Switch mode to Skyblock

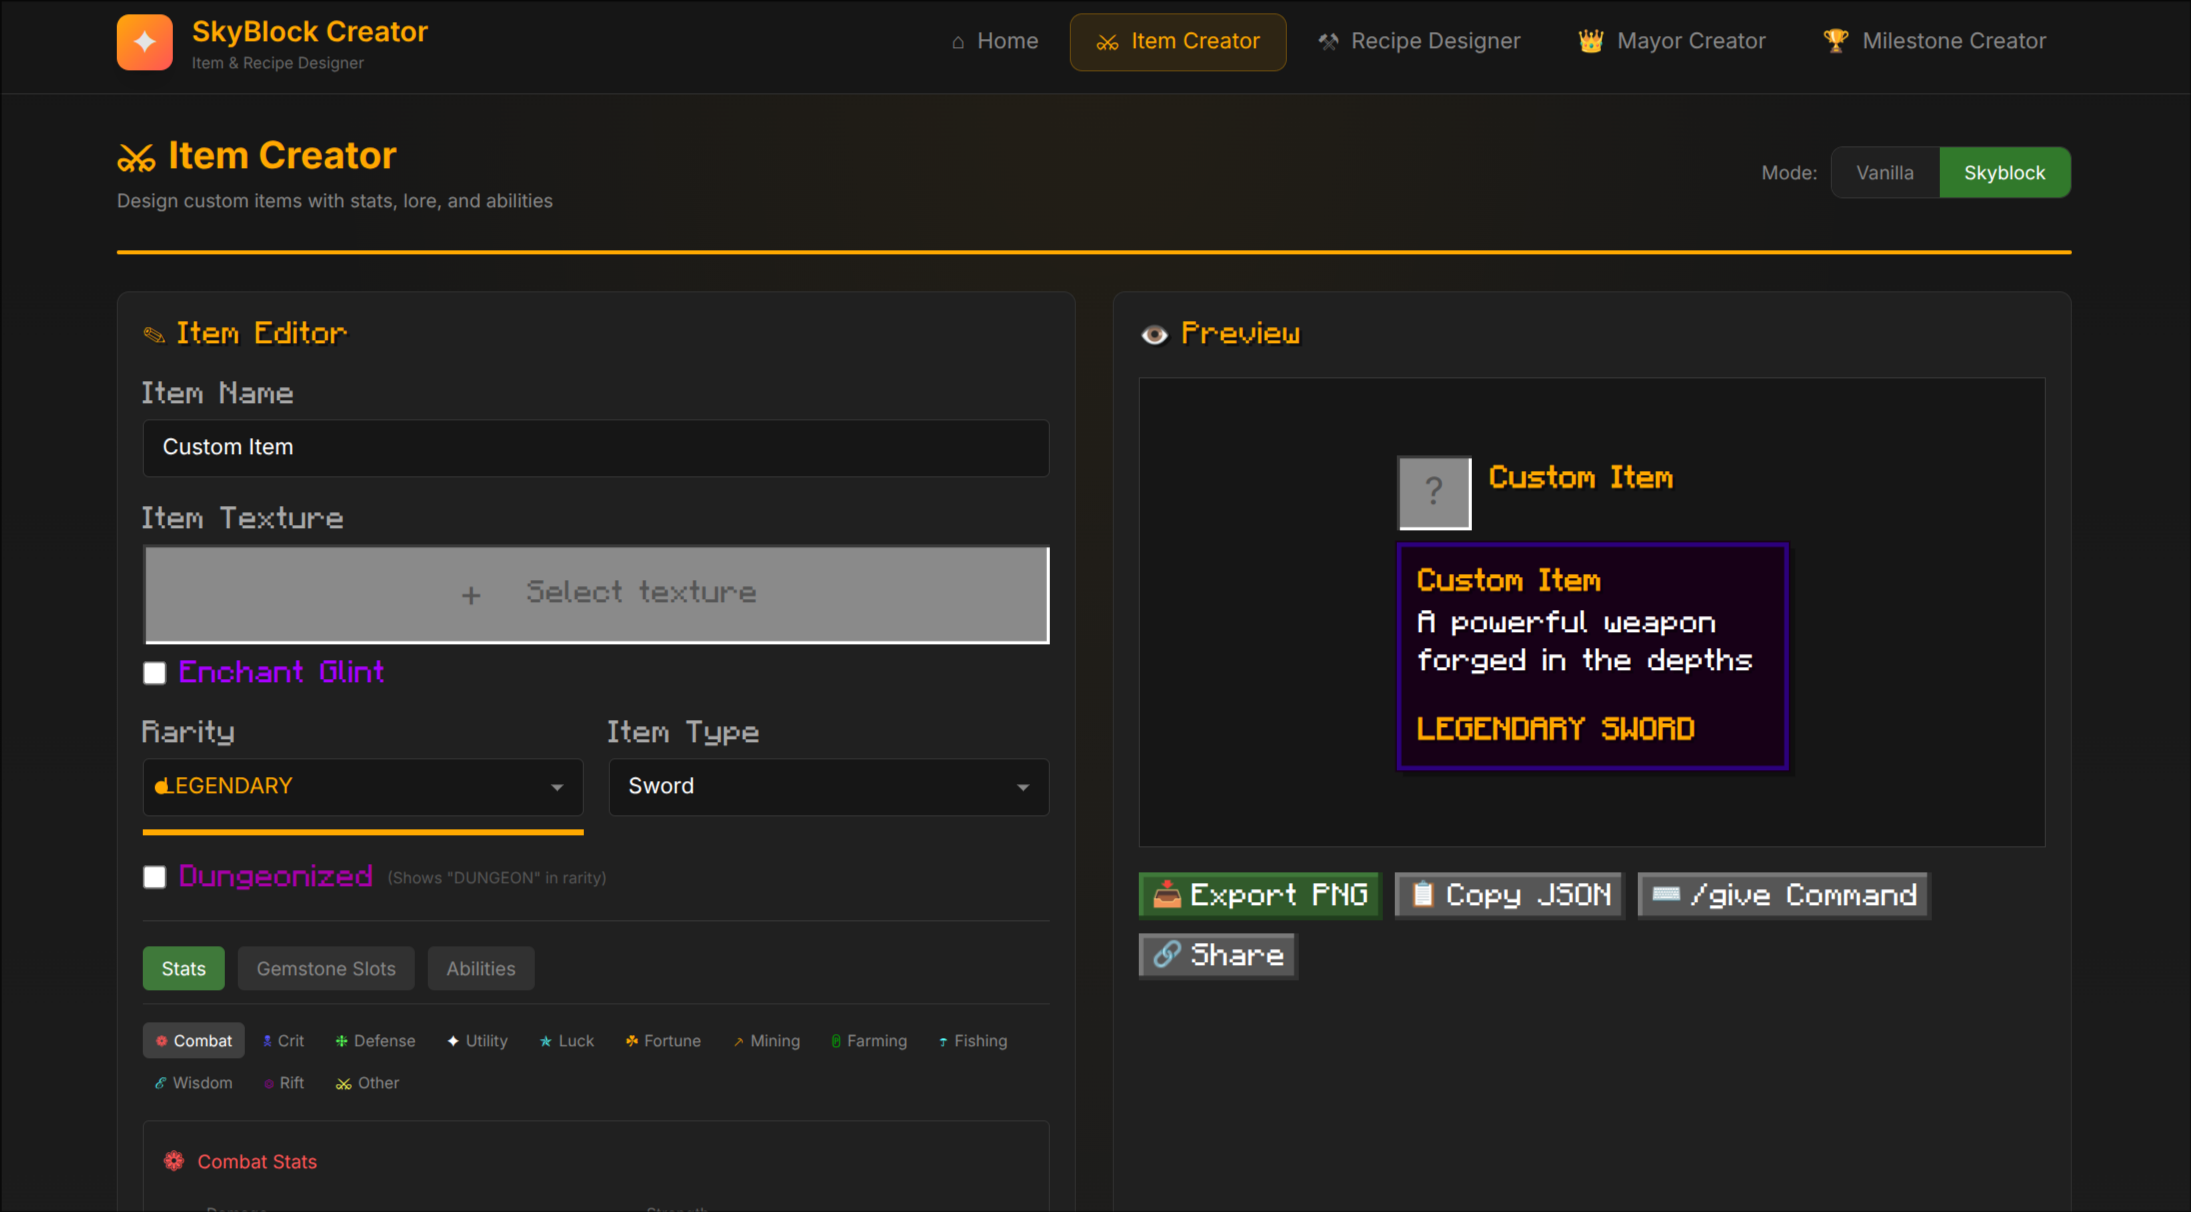pos(2004,172)
